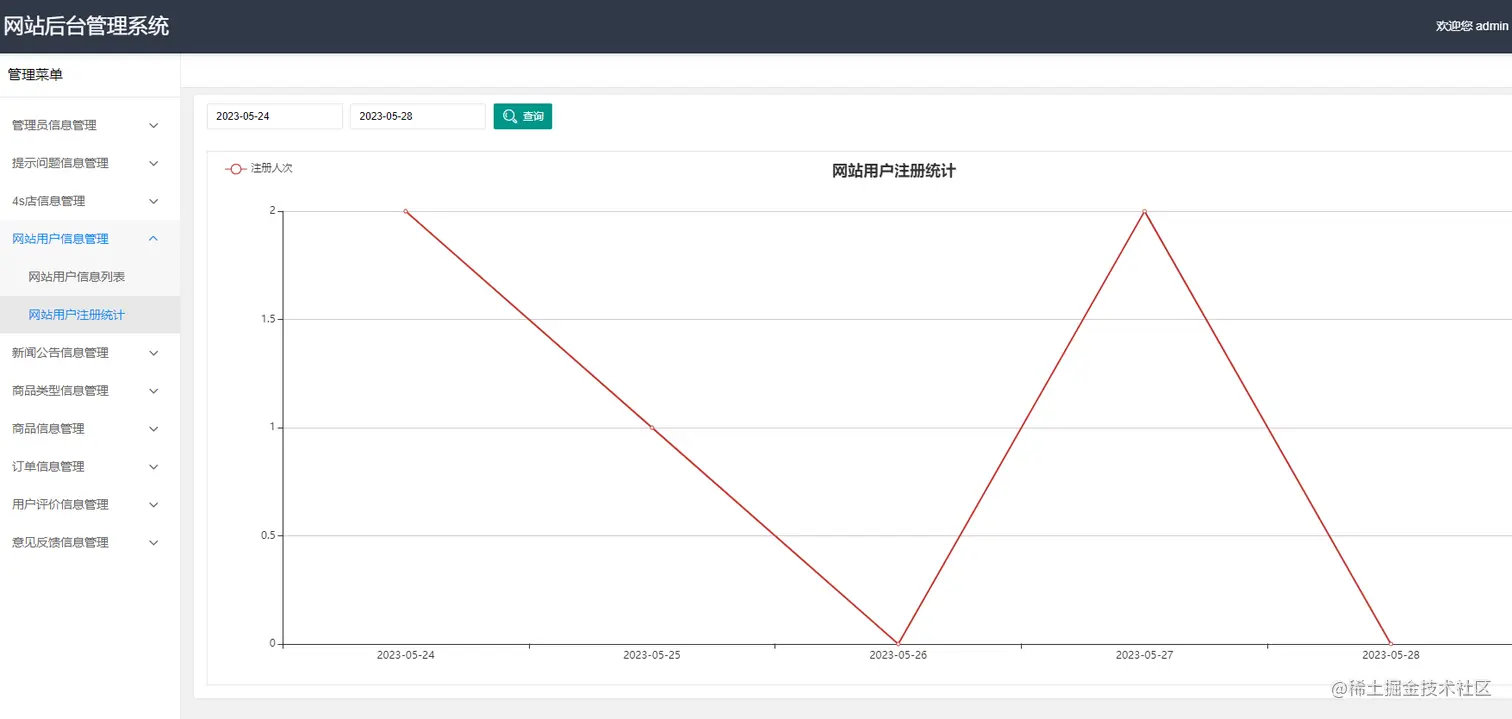The image size is (1512, 719).
Task: Click the 欢迎您 admin user link
Action: (x=1472, y=26)
